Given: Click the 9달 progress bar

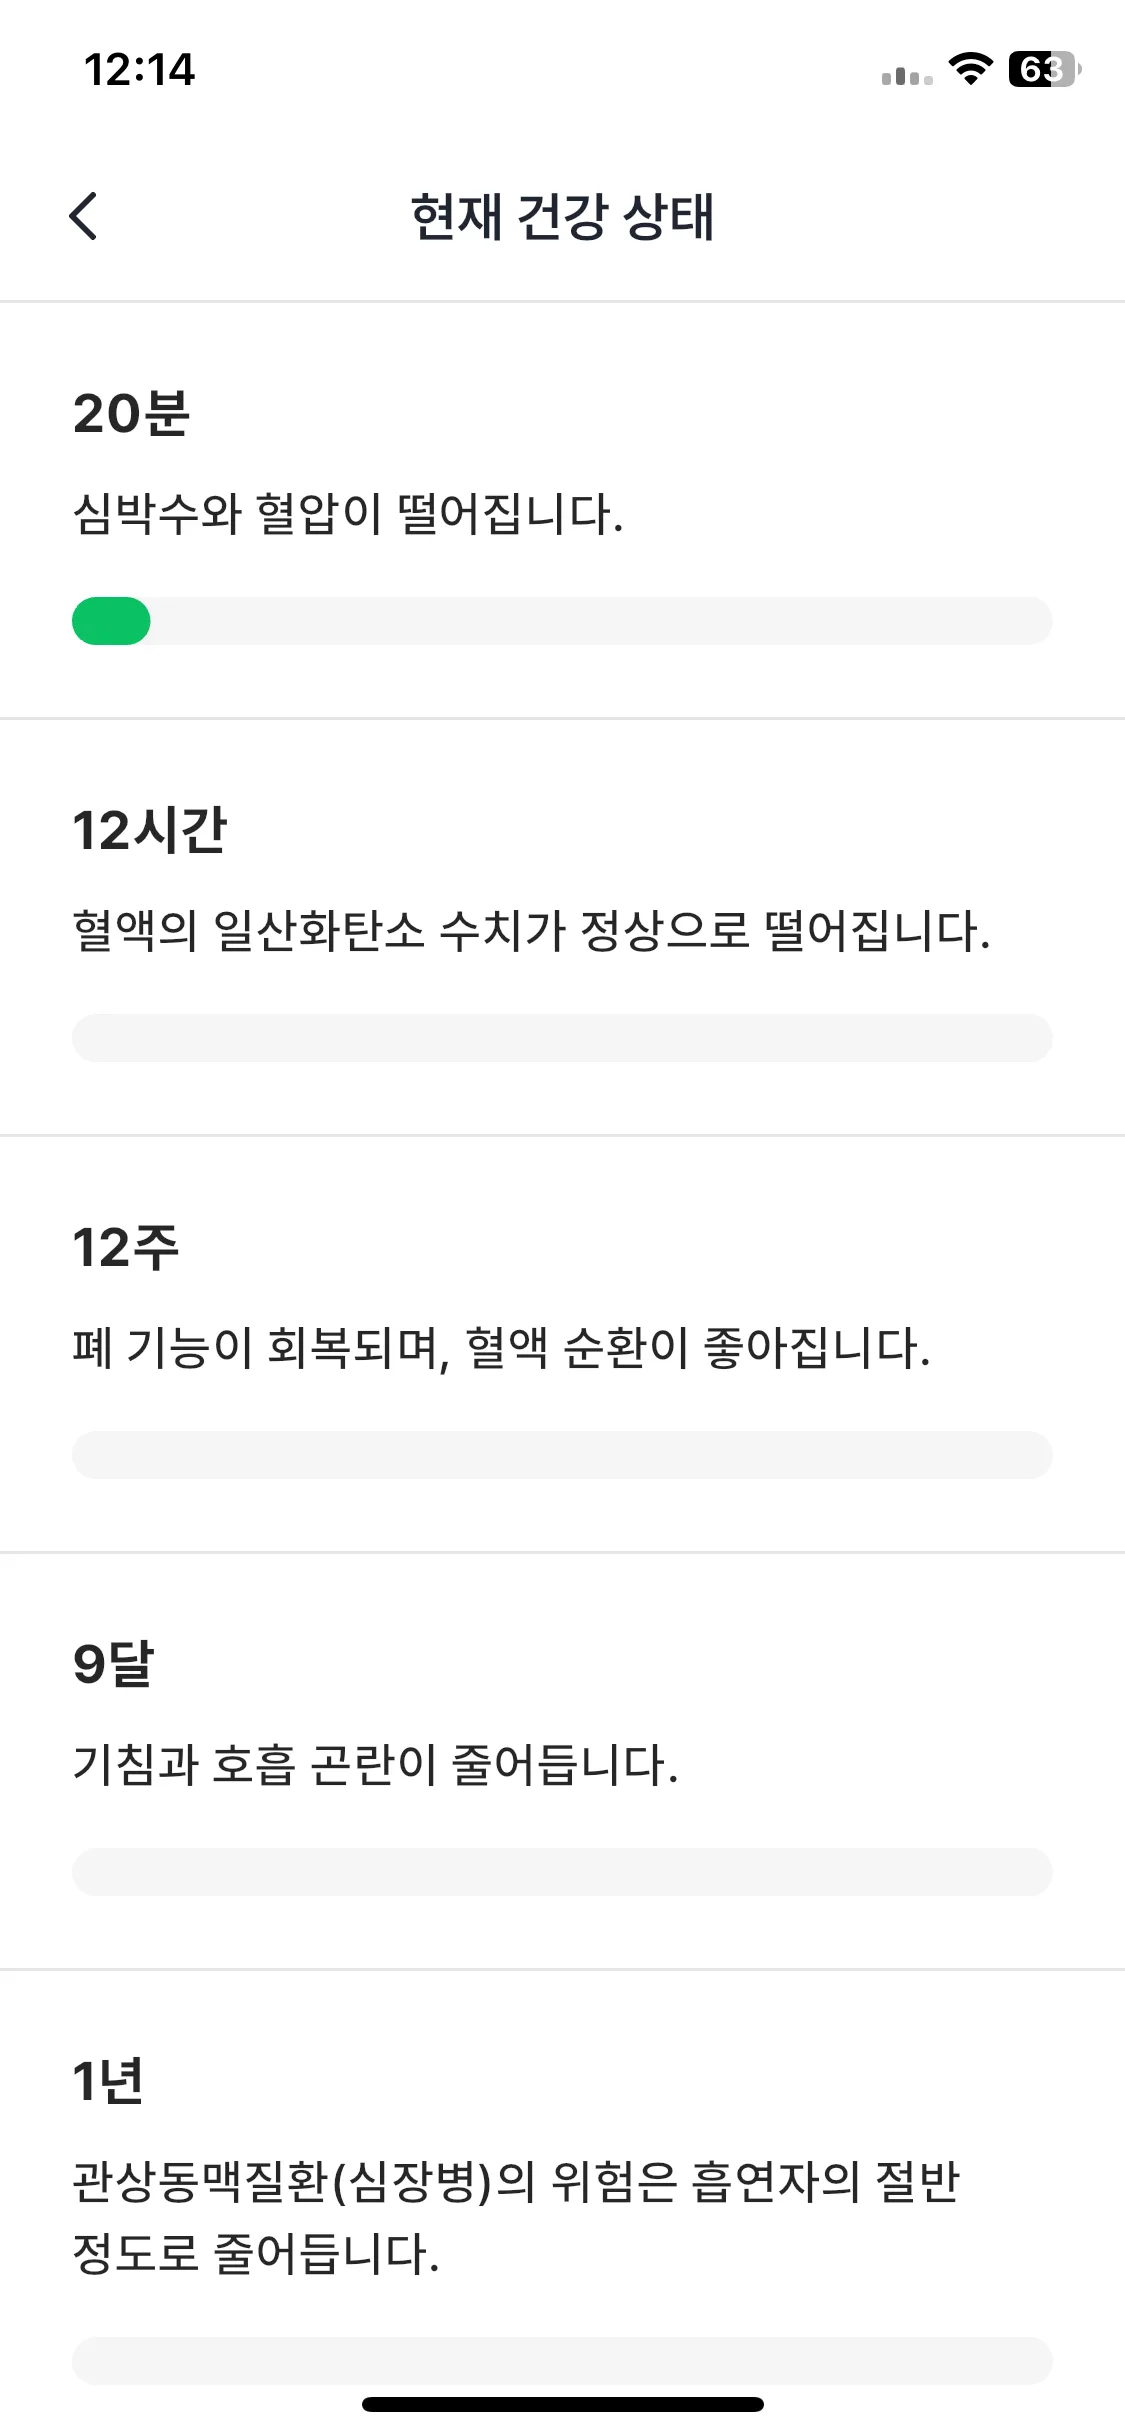Looking at the screenshot, I should click(562, 1872).
